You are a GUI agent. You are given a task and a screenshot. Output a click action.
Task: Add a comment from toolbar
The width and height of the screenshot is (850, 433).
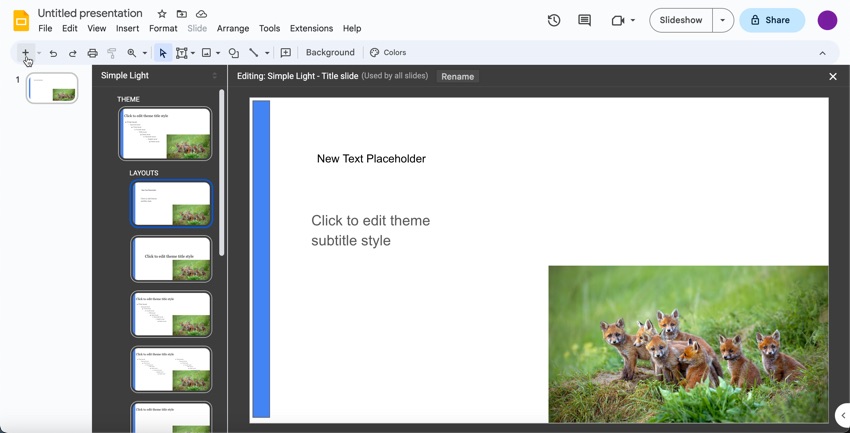point(286,53)
